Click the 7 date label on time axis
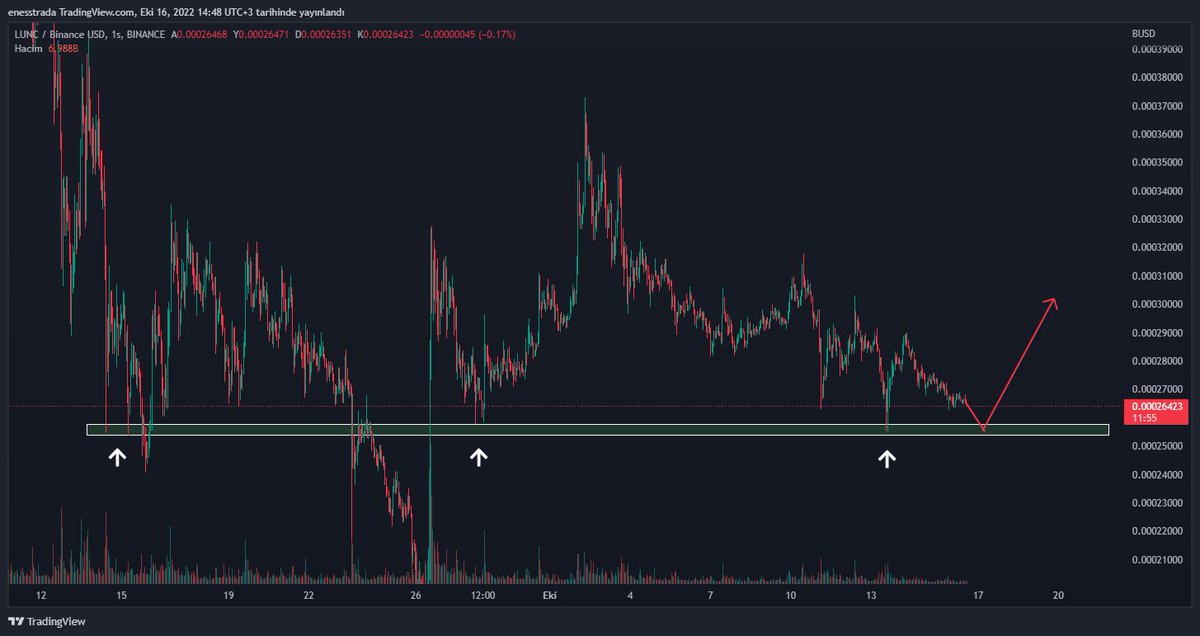 pyautogui.click(x=710, y=595)
